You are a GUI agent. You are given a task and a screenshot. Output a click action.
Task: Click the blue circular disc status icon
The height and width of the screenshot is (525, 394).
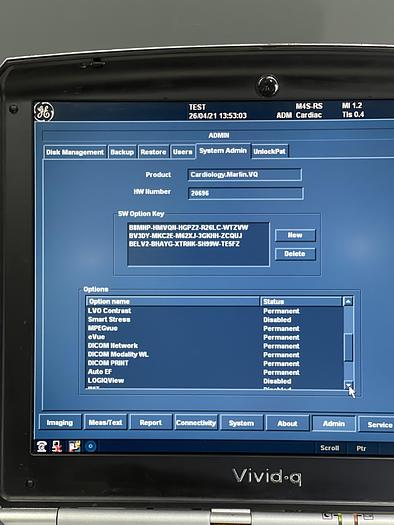point(90,446)
